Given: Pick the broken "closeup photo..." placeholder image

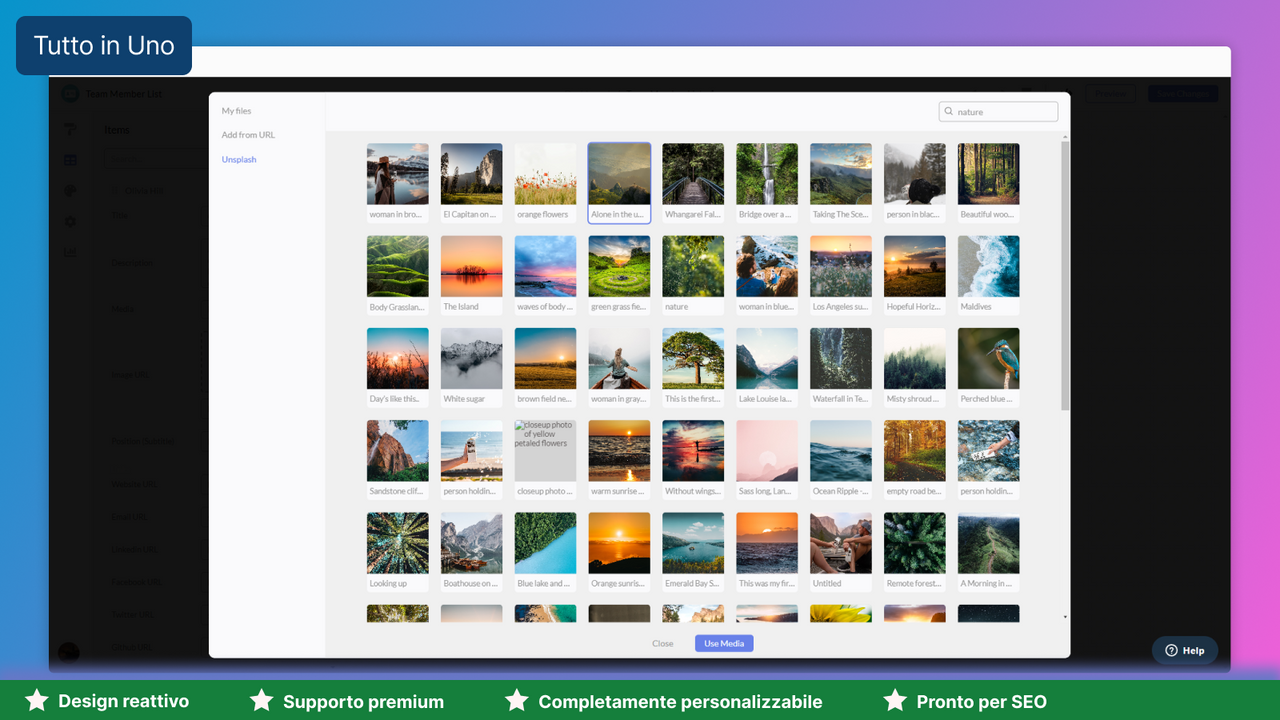Looking at the screenshot, I should click(546, 459).
